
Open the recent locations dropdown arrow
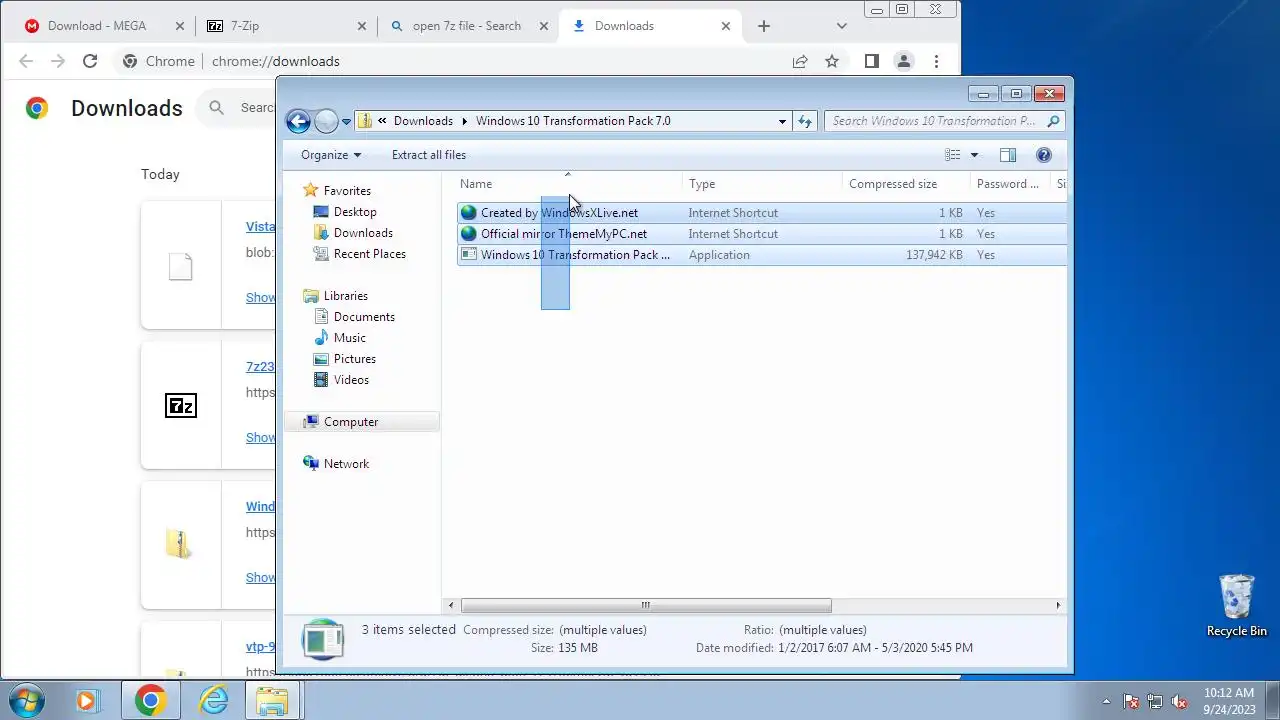(x=346, y=122)
